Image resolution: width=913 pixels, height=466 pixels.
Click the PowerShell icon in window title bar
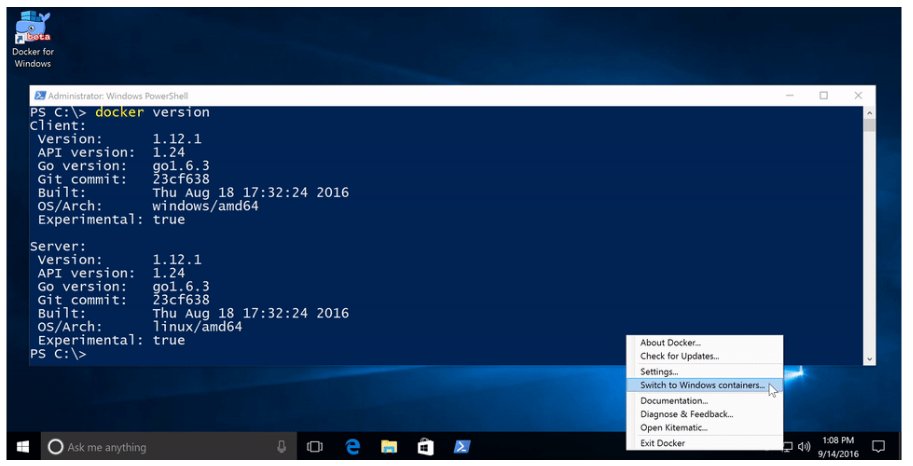point(40,96)
